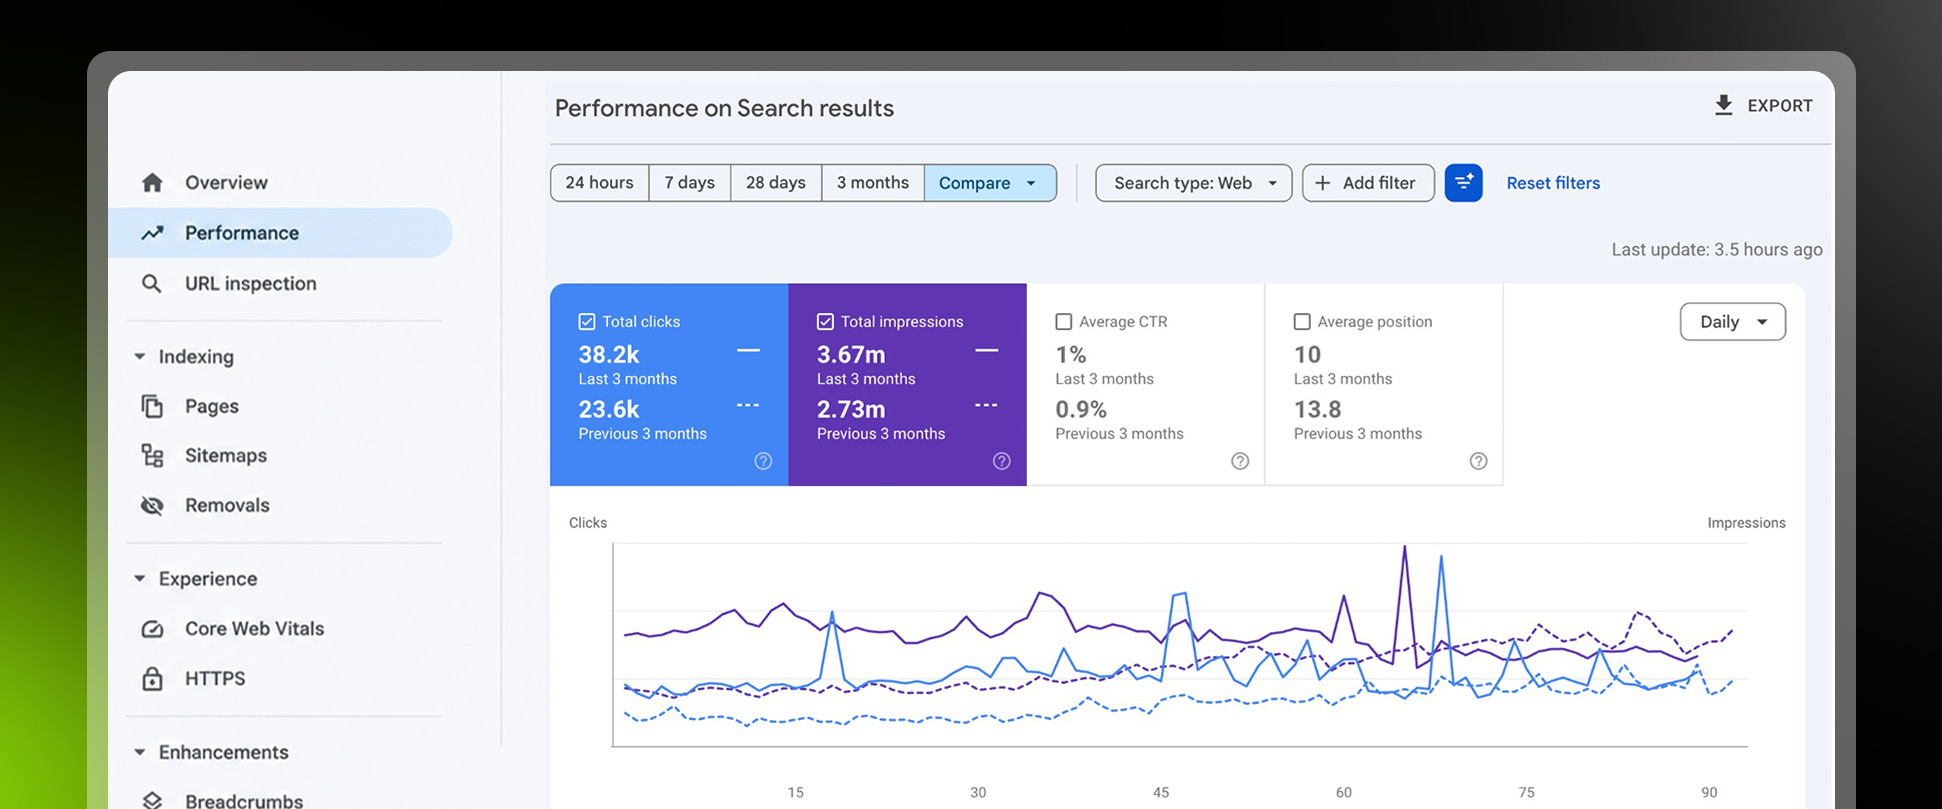Screen dimensions: 1942x809
Task: Click the 0.9% previous CTR value
Action: [x=1081, y=410]
